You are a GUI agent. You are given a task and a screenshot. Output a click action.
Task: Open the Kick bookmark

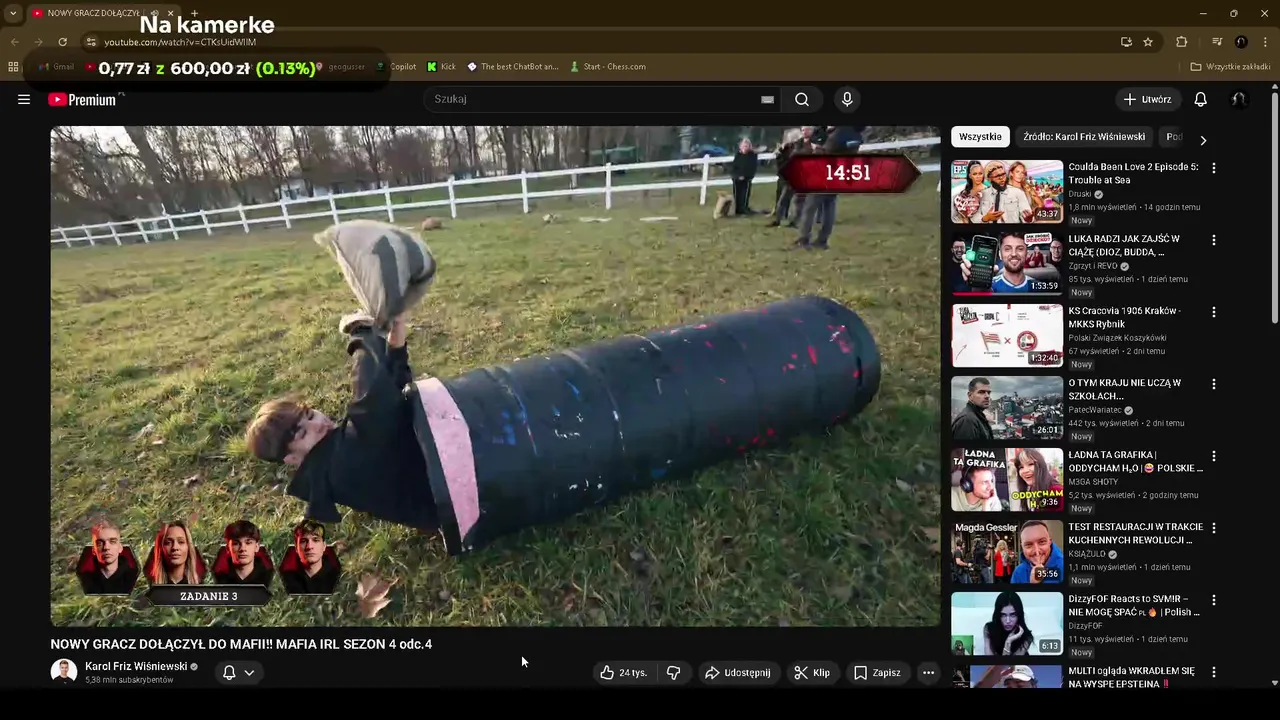click(441, 67)
